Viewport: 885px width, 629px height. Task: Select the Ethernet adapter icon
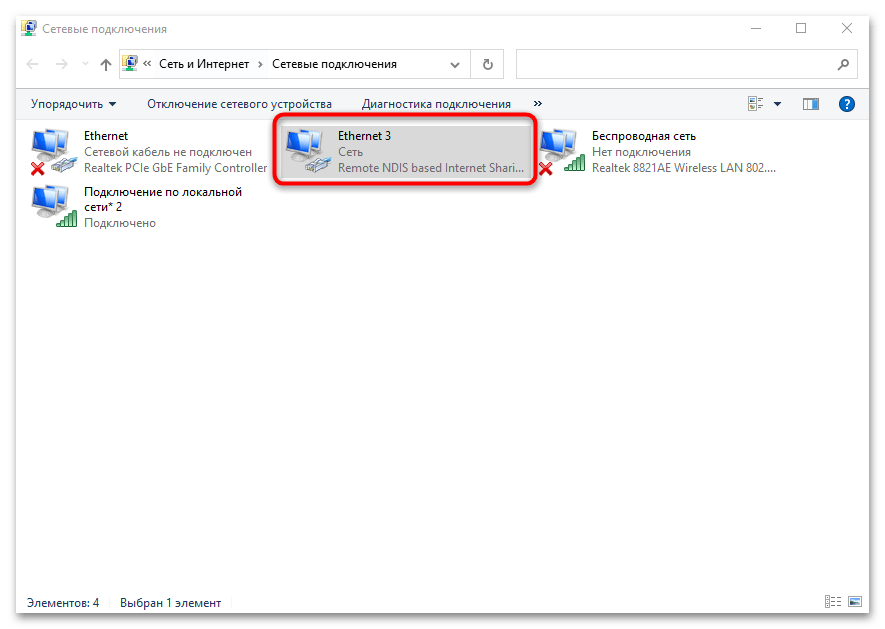pyautogui.click(x=53, y=151)
